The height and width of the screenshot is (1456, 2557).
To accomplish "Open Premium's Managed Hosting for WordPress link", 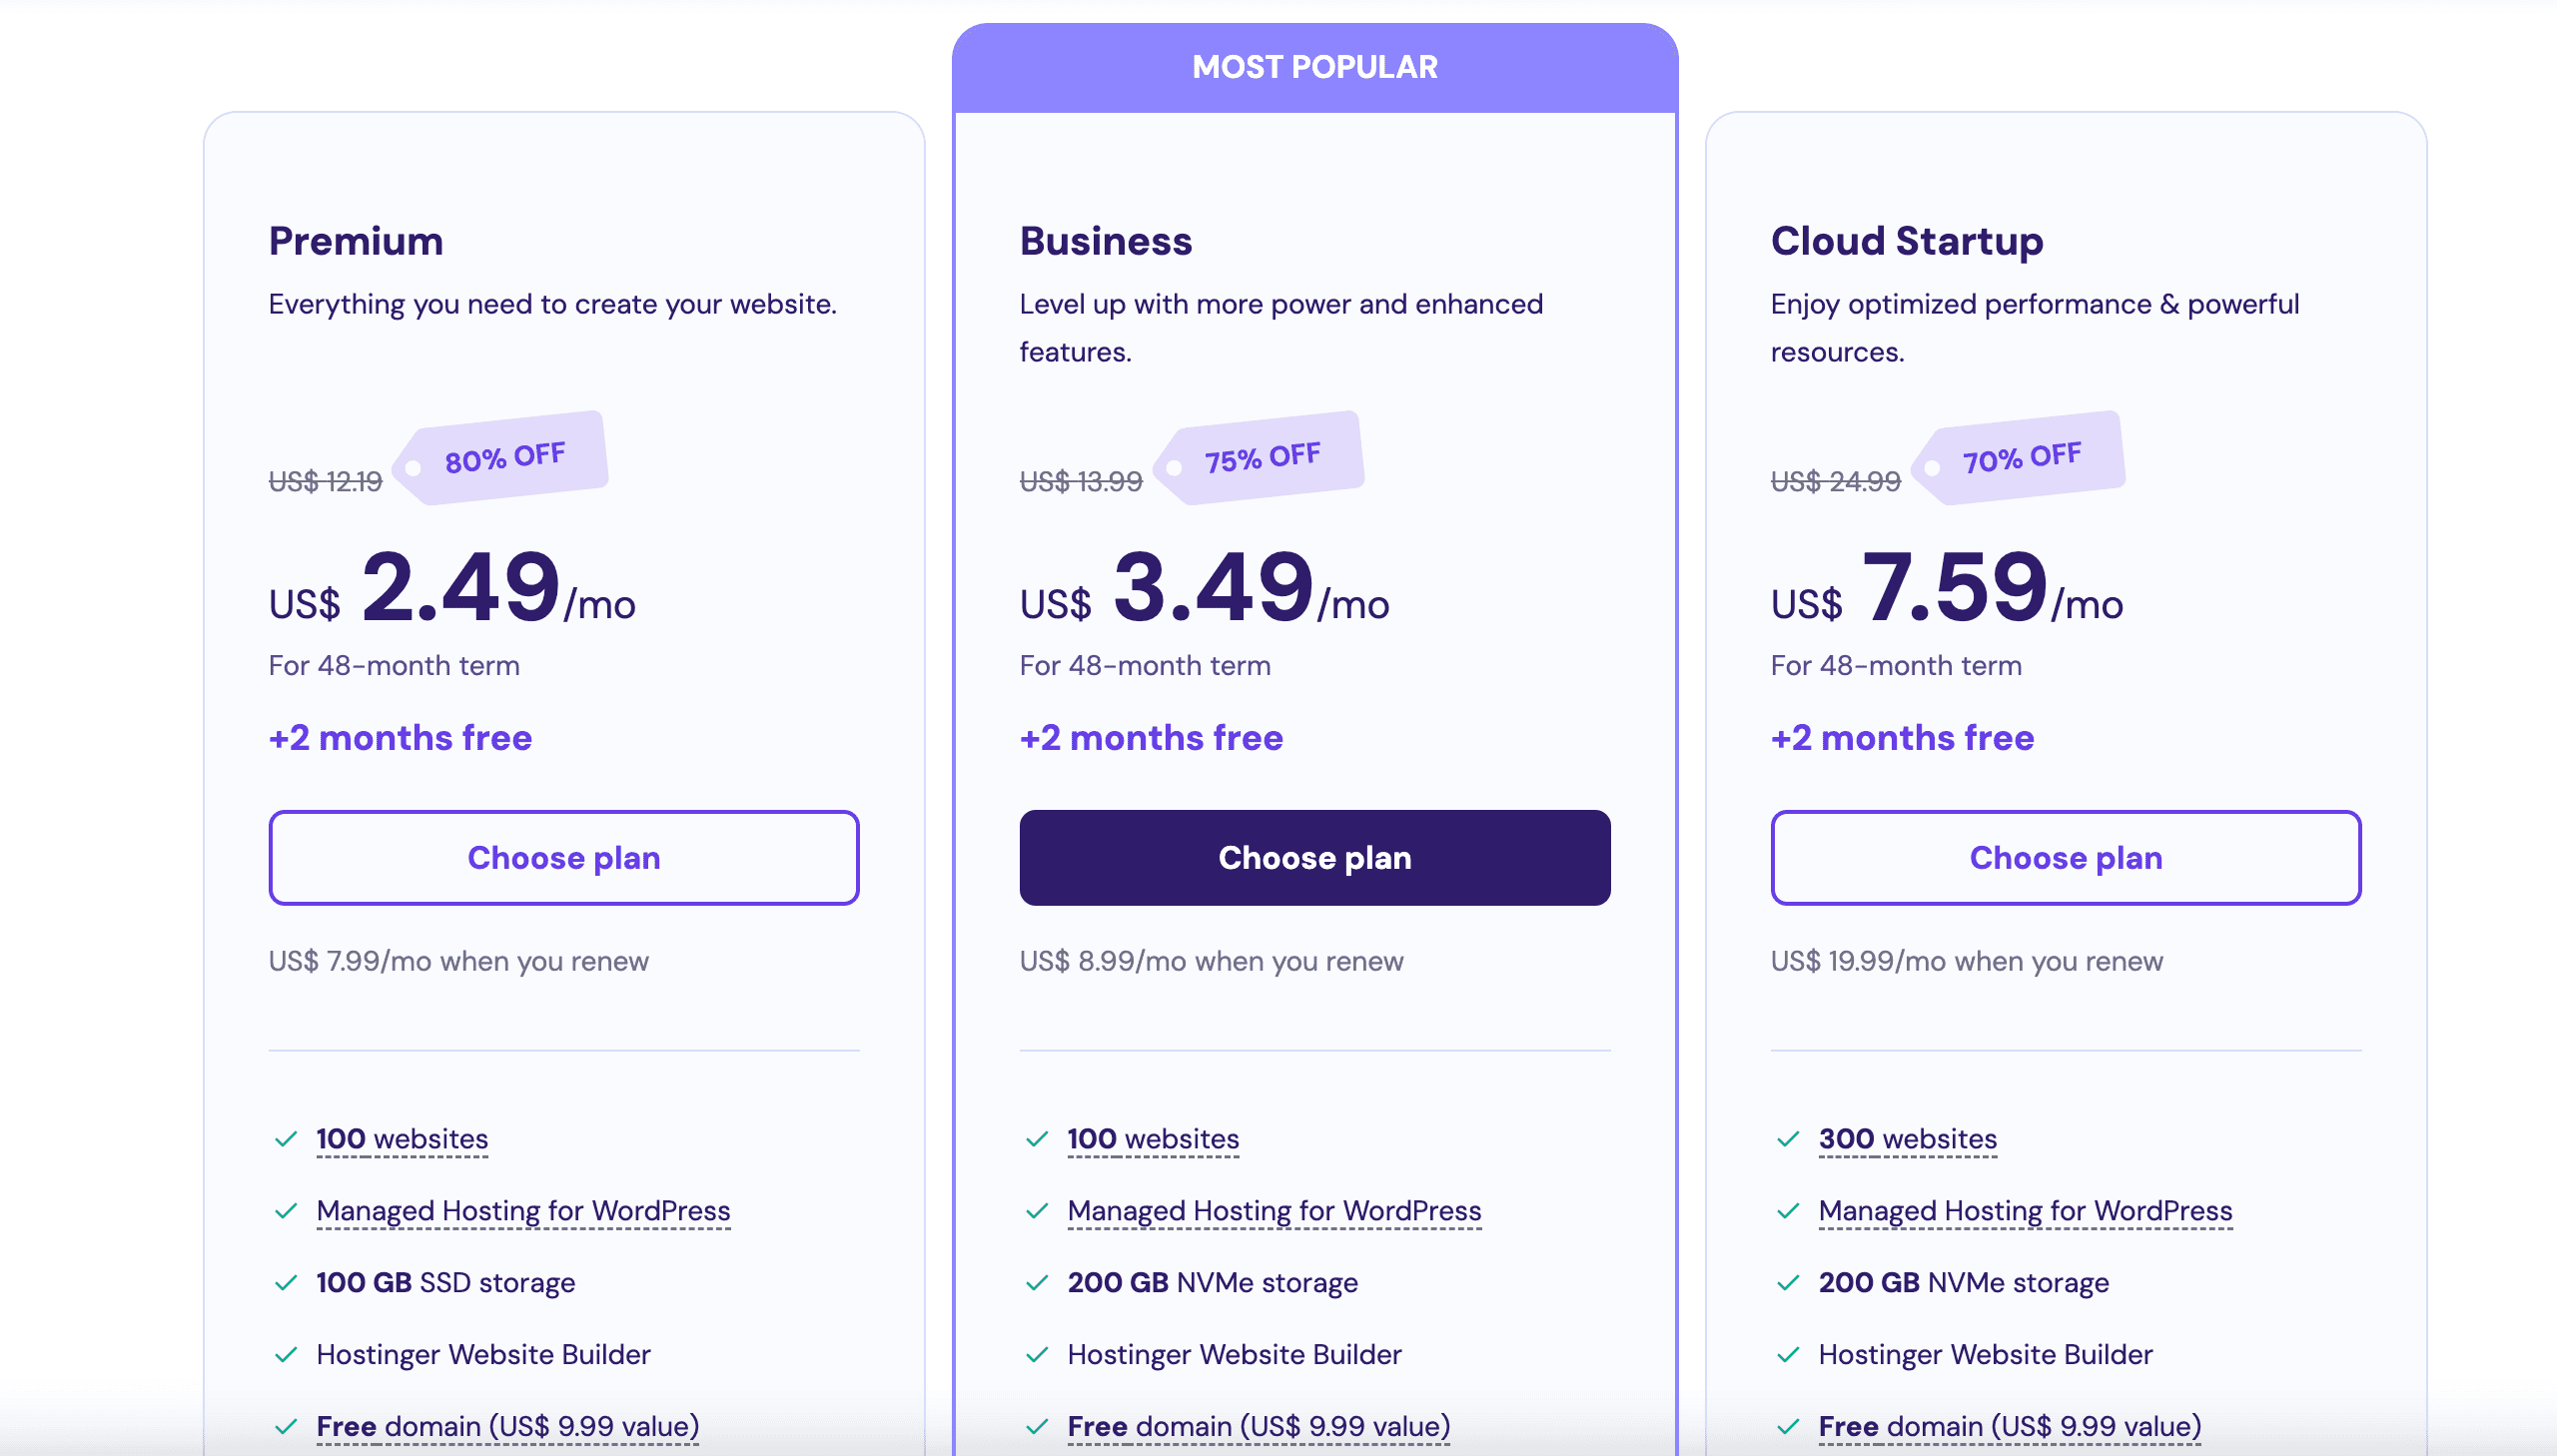I will pos(523,1211).
